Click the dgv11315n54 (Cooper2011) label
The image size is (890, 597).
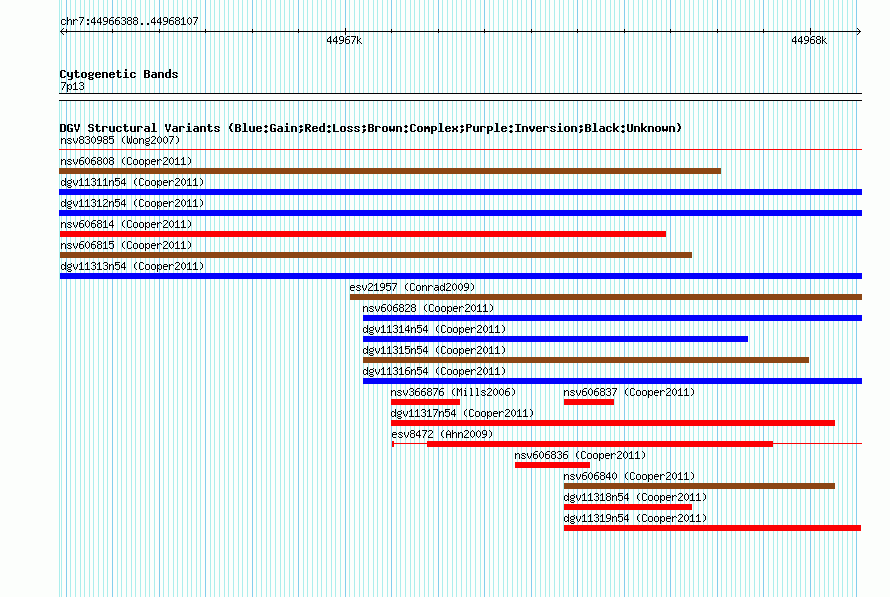coord(434,350)
